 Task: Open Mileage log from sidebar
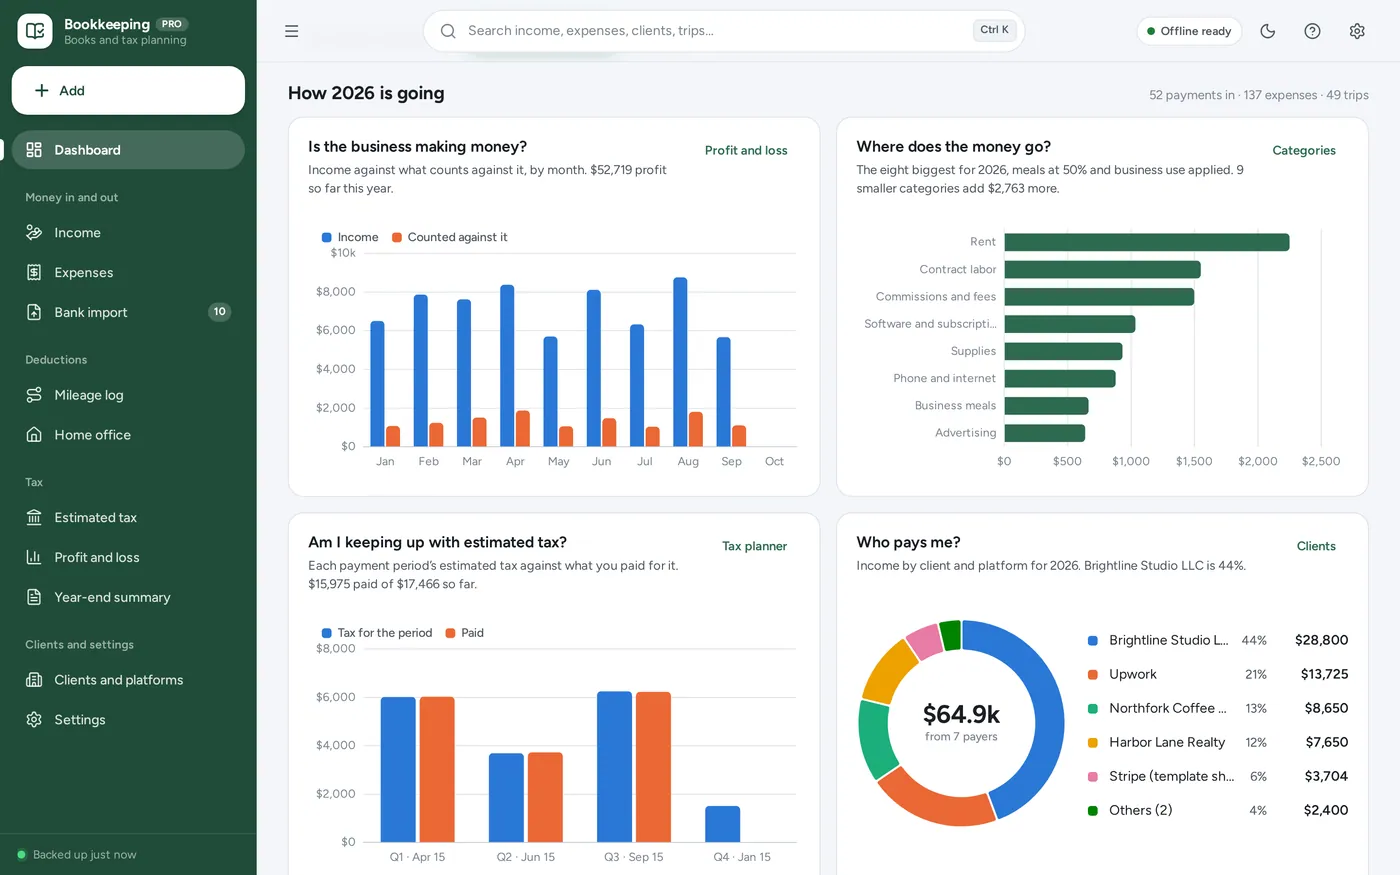click(128, 395)
